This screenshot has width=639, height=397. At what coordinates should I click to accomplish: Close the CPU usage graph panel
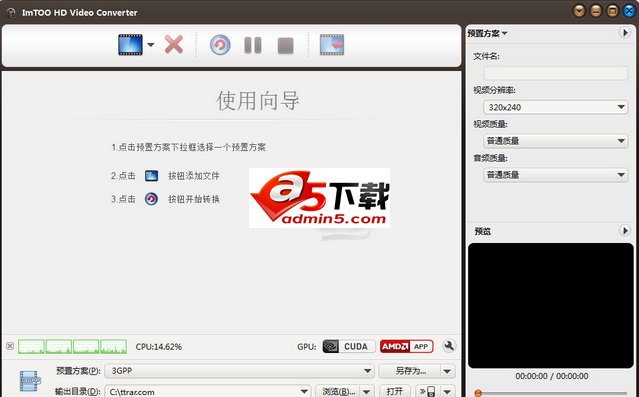point(10,346)
